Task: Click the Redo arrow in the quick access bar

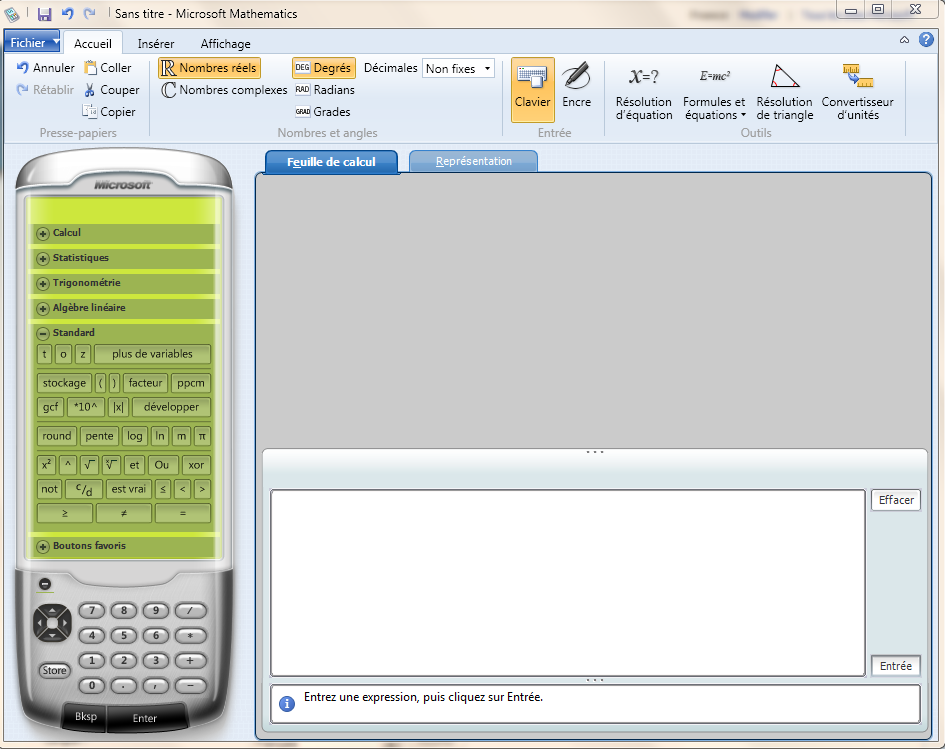Action: (90, 13)
